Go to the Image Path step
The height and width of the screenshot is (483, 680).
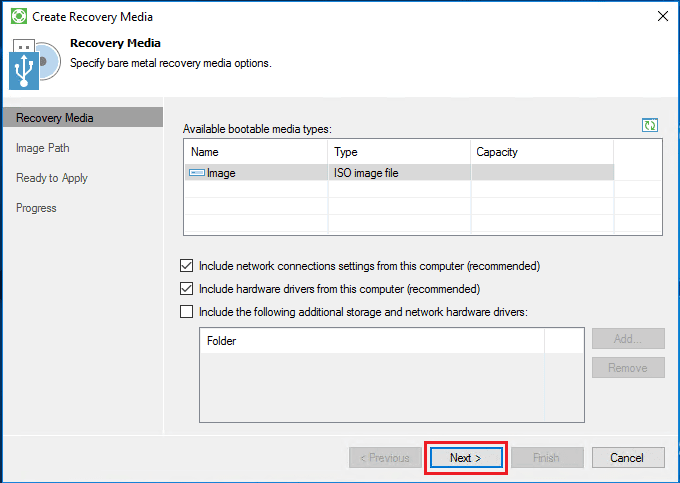tap(43, 148)
